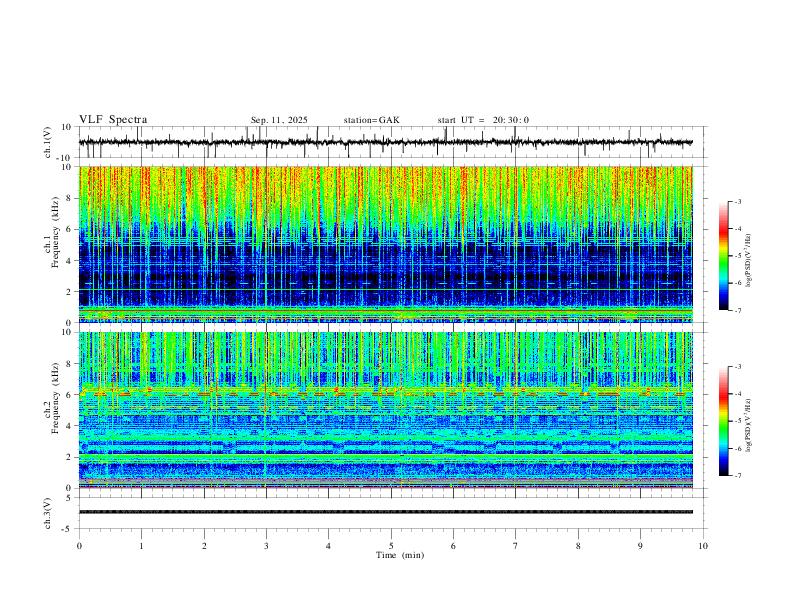Click the "Time (min)" axis title
Screen dimensions: 792x612
coord(400,555)
